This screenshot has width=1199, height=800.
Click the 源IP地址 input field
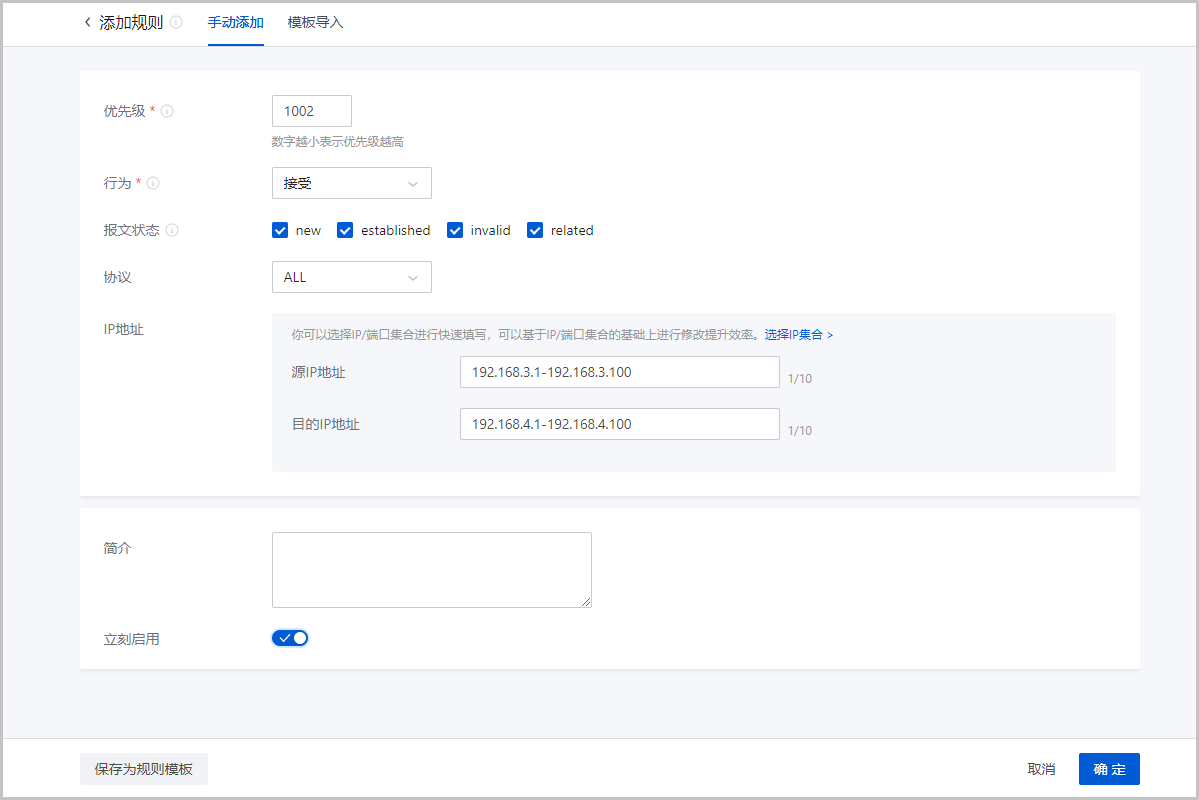coord(619,372)
